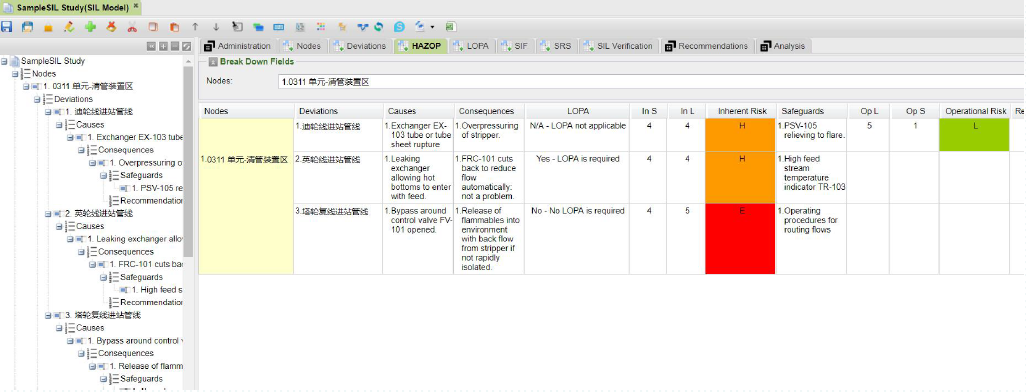Click the scissors cut icon
Screen dimensions: 1026x392
click(132, 27)
